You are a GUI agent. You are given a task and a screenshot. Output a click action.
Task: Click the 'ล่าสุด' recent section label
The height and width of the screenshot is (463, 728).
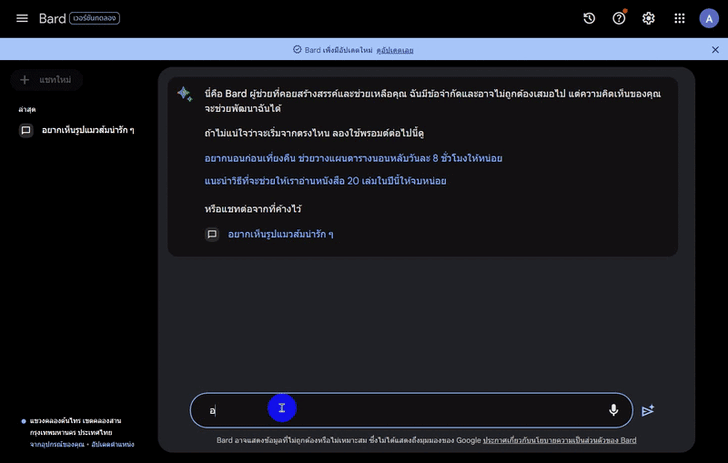point(27,110)
